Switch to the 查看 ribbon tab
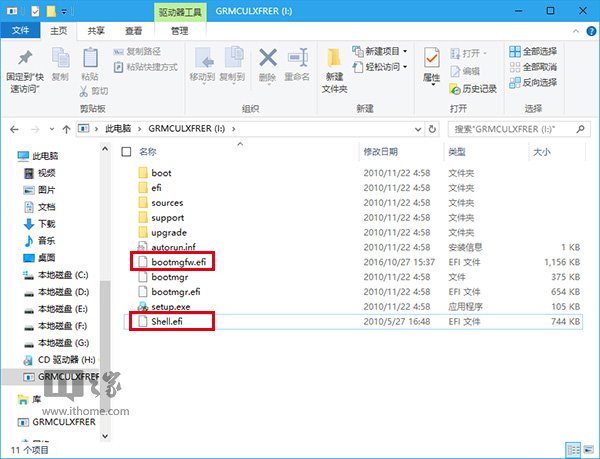 [x=132, y=31]
